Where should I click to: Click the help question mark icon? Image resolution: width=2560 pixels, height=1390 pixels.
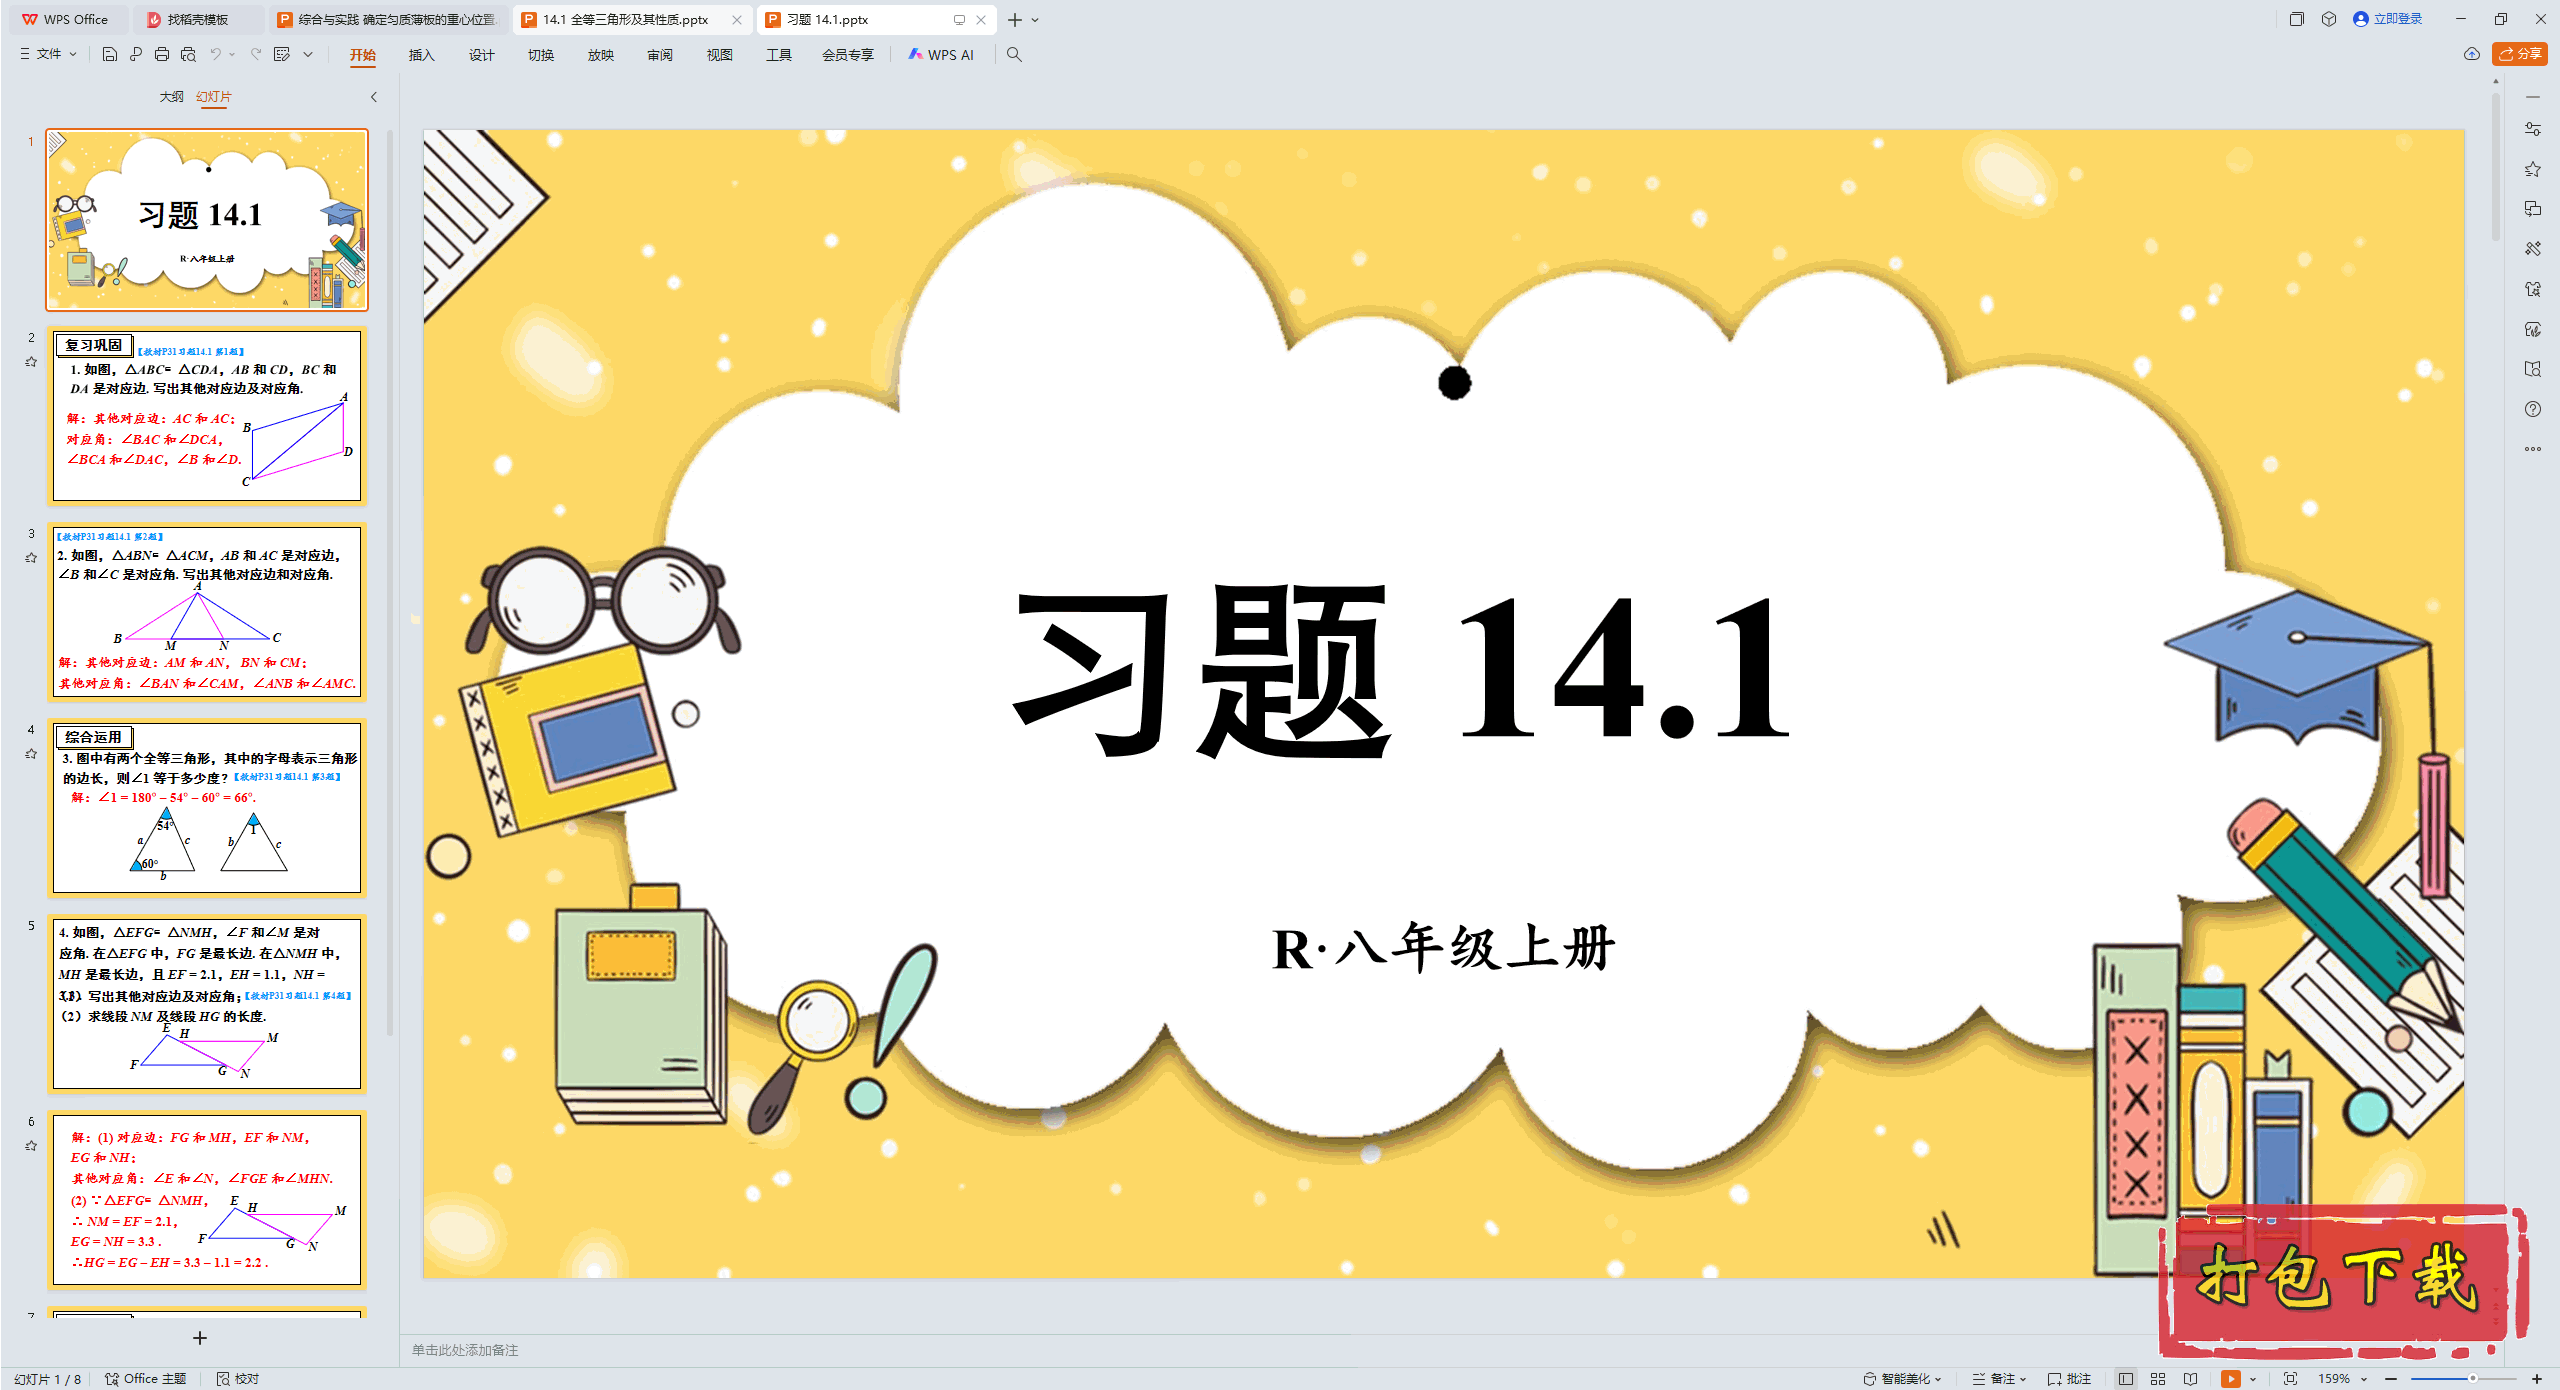(x=2532, y=409)
